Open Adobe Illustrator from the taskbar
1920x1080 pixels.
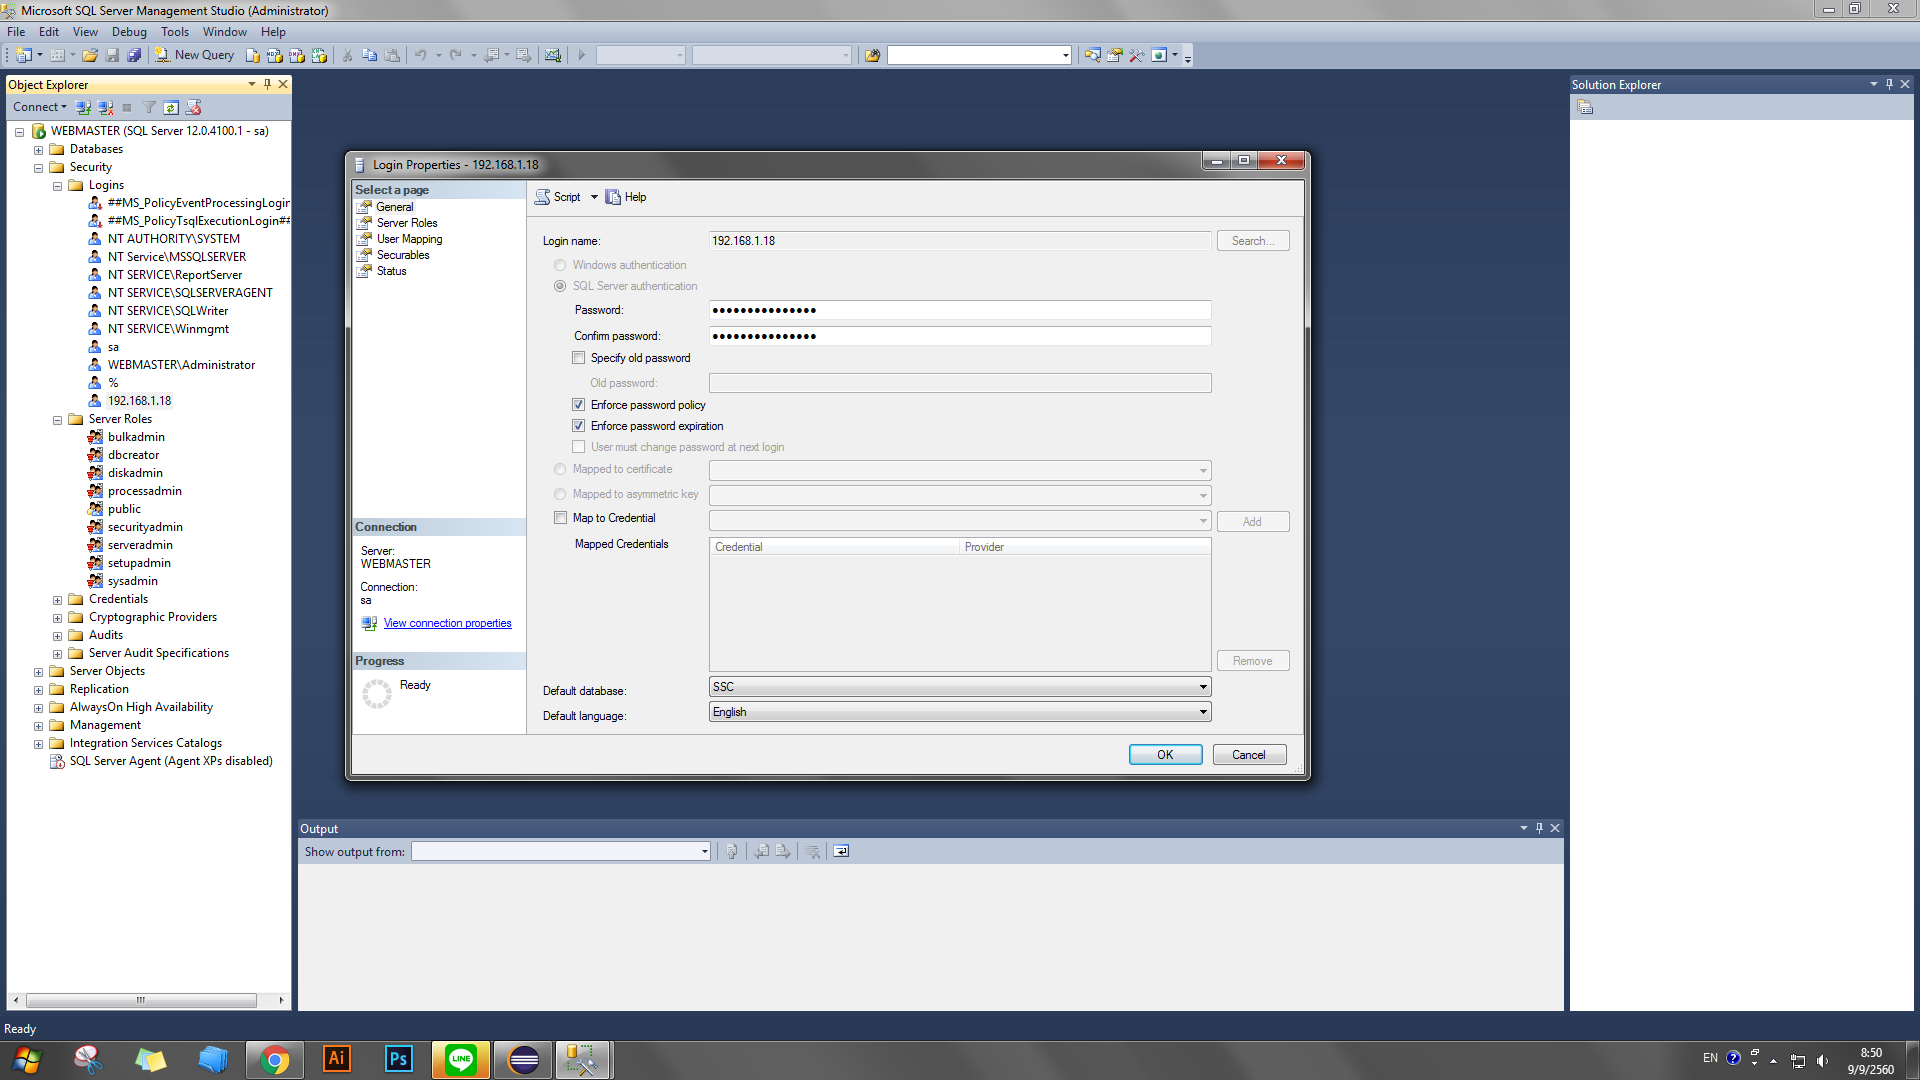337,1059
